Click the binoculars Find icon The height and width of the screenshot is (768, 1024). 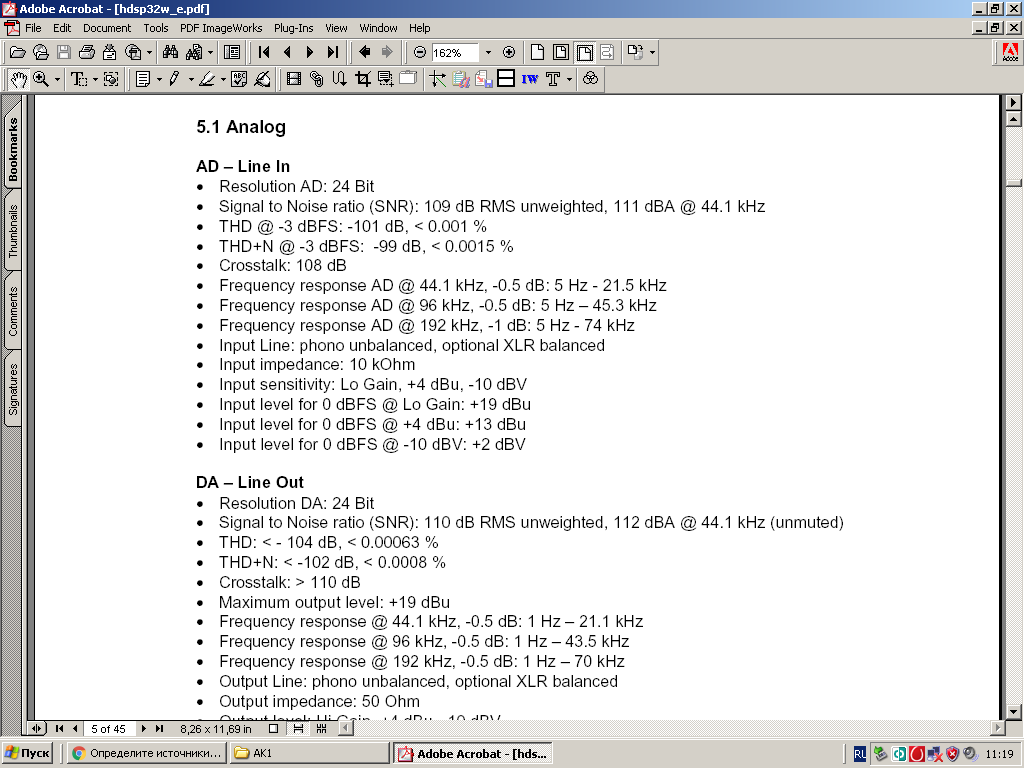pyautogui.click(x=170, y=52)
